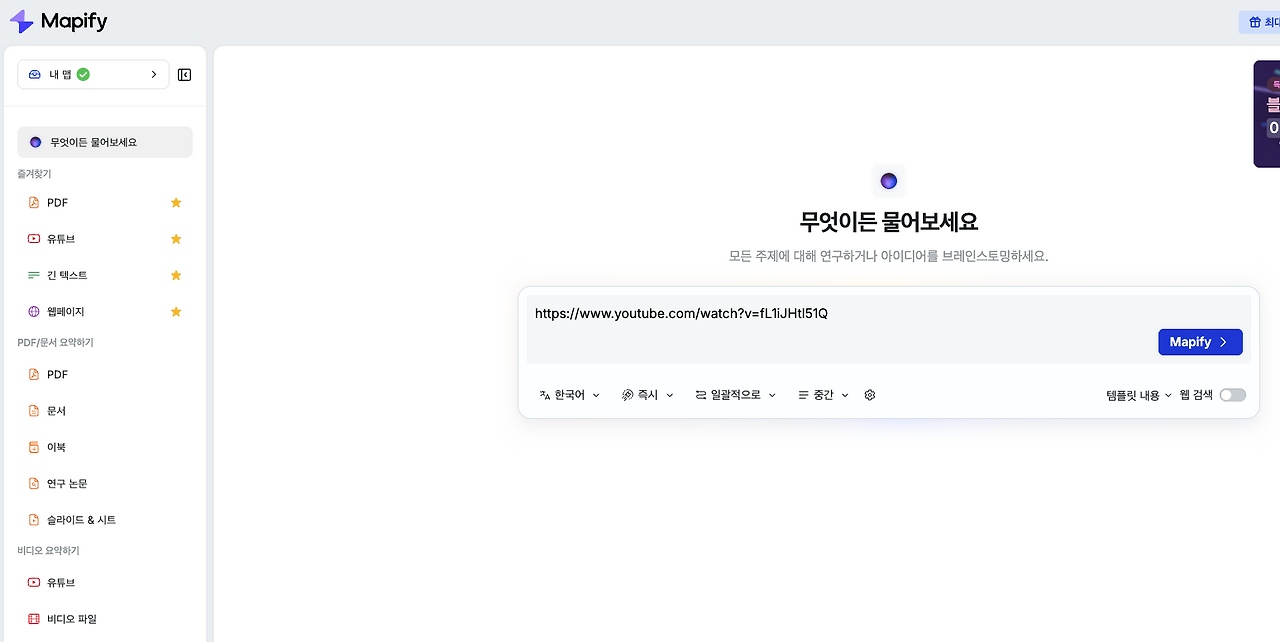This screenshot has height=642, width=1280.
Task: Open the 템플릿 내용 dropdown
Action: [1139, 394]
